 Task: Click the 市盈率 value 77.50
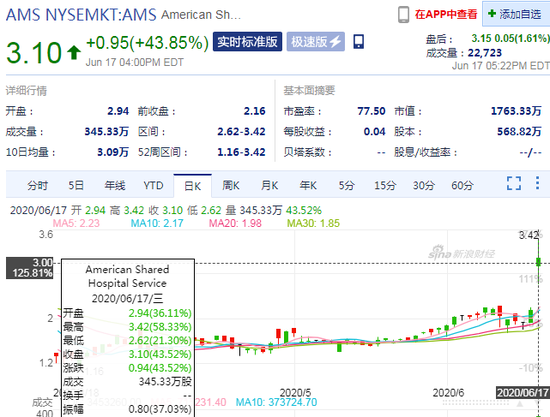[x=371, y=111]
